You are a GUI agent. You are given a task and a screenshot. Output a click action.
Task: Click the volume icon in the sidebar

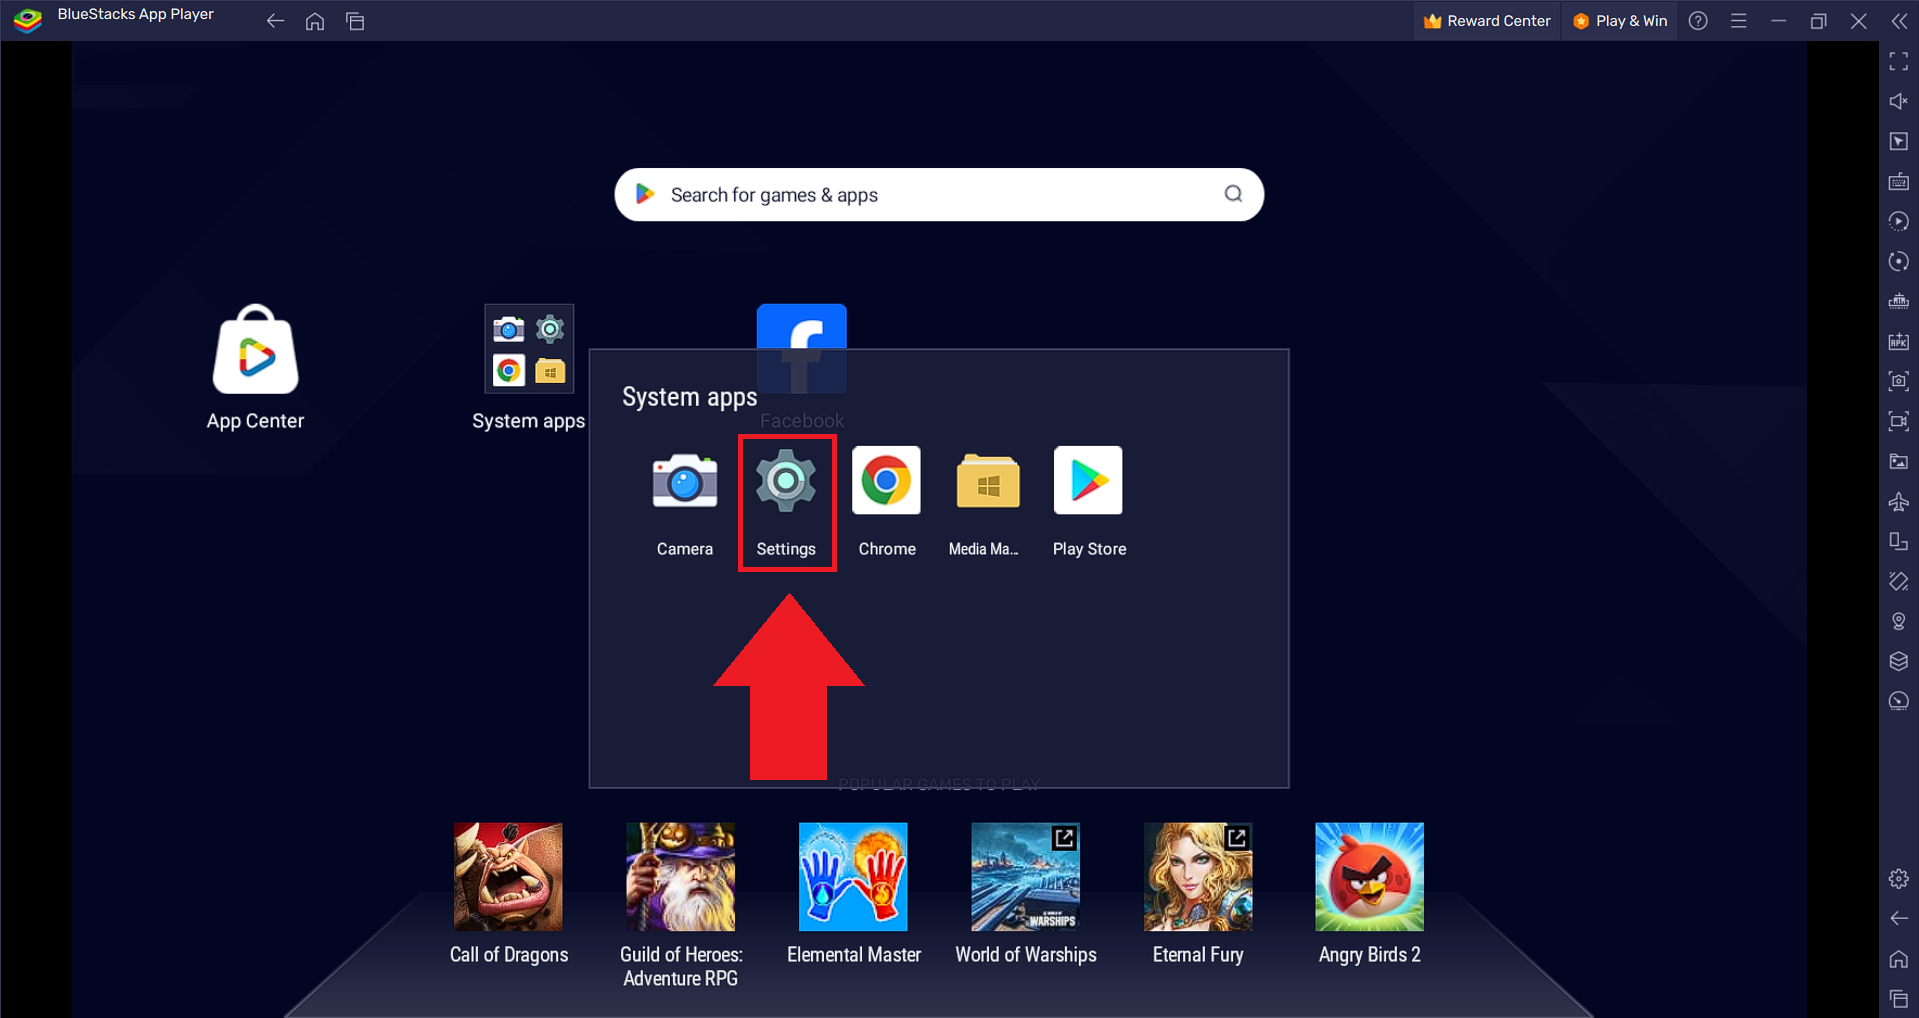(x=1899, y=101)
